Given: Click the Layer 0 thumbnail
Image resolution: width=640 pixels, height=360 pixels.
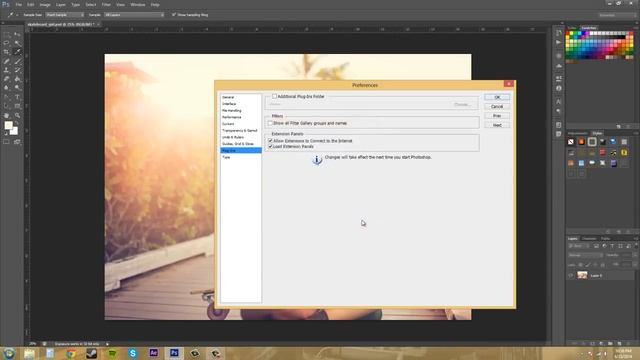Looking at the screenshot, I should click(x=582, y=276).
